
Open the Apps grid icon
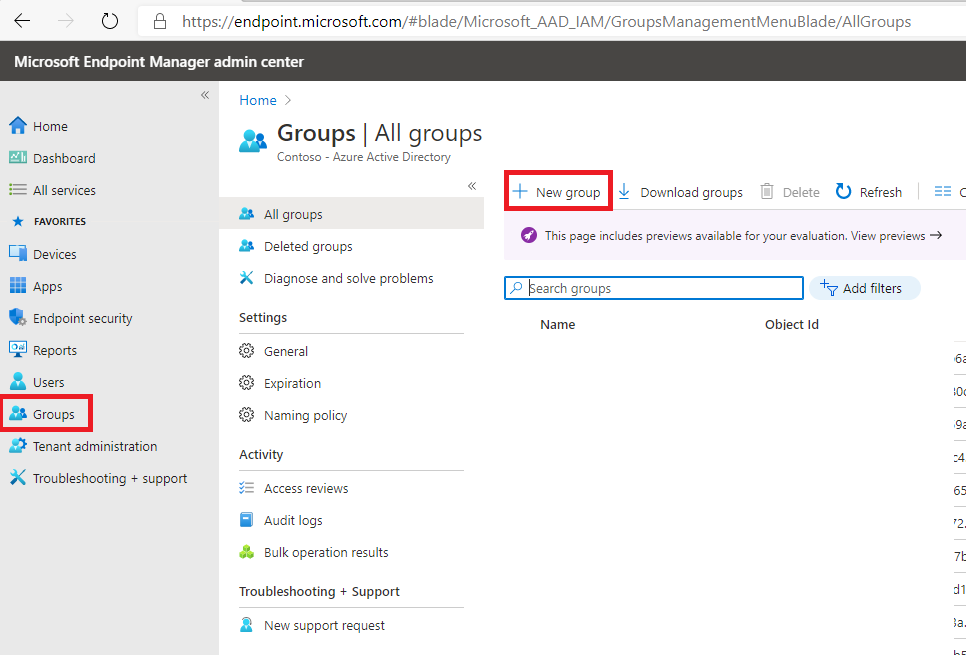tap(18, 286)
